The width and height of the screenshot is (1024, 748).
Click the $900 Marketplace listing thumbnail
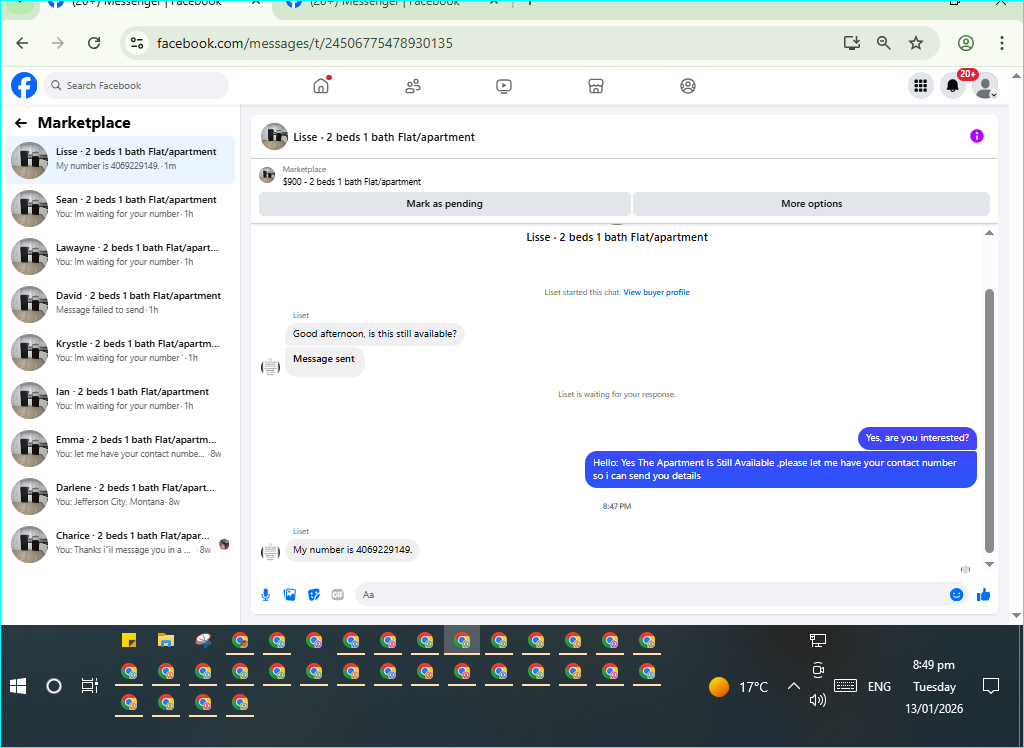(x=267, y=175)
